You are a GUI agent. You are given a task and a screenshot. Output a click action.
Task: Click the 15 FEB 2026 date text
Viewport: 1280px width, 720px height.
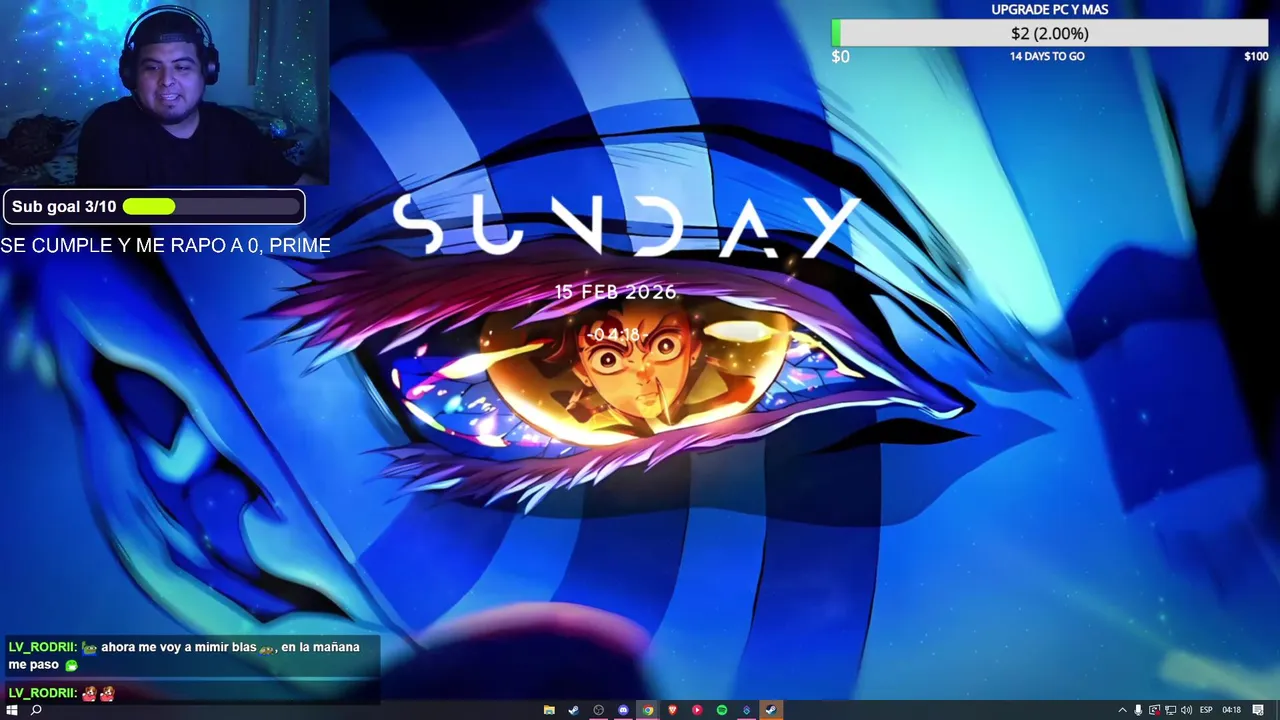[616, 292]
